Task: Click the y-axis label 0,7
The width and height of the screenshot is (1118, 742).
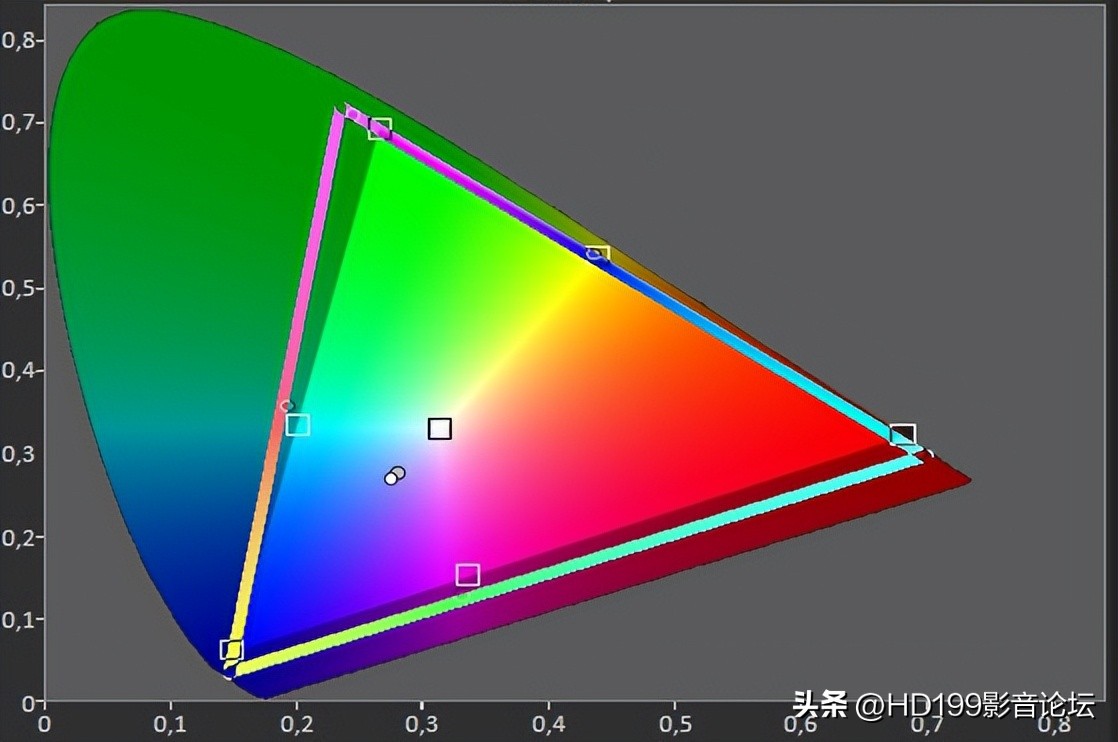Action: tap(18, 123)
